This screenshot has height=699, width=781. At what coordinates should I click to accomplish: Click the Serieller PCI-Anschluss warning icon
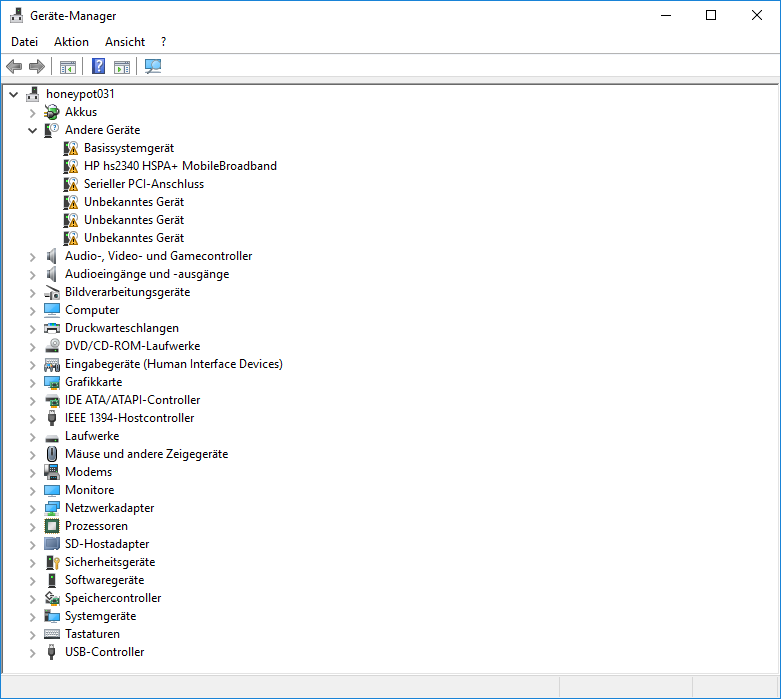point(71,184)
